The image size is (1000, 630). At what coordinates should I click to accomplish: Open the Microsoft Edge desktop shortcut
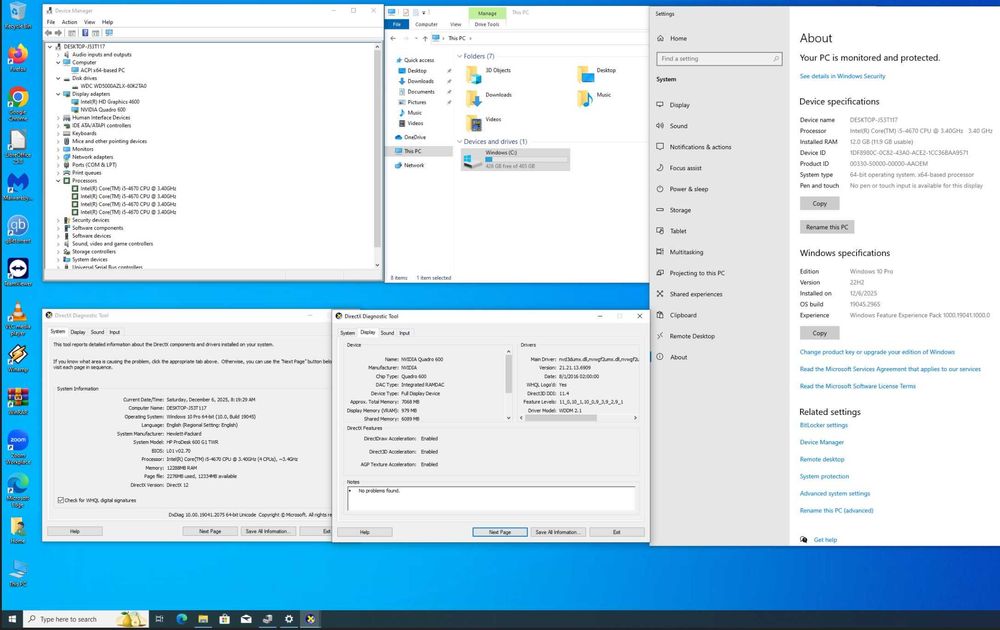click(x=18, y=490)
